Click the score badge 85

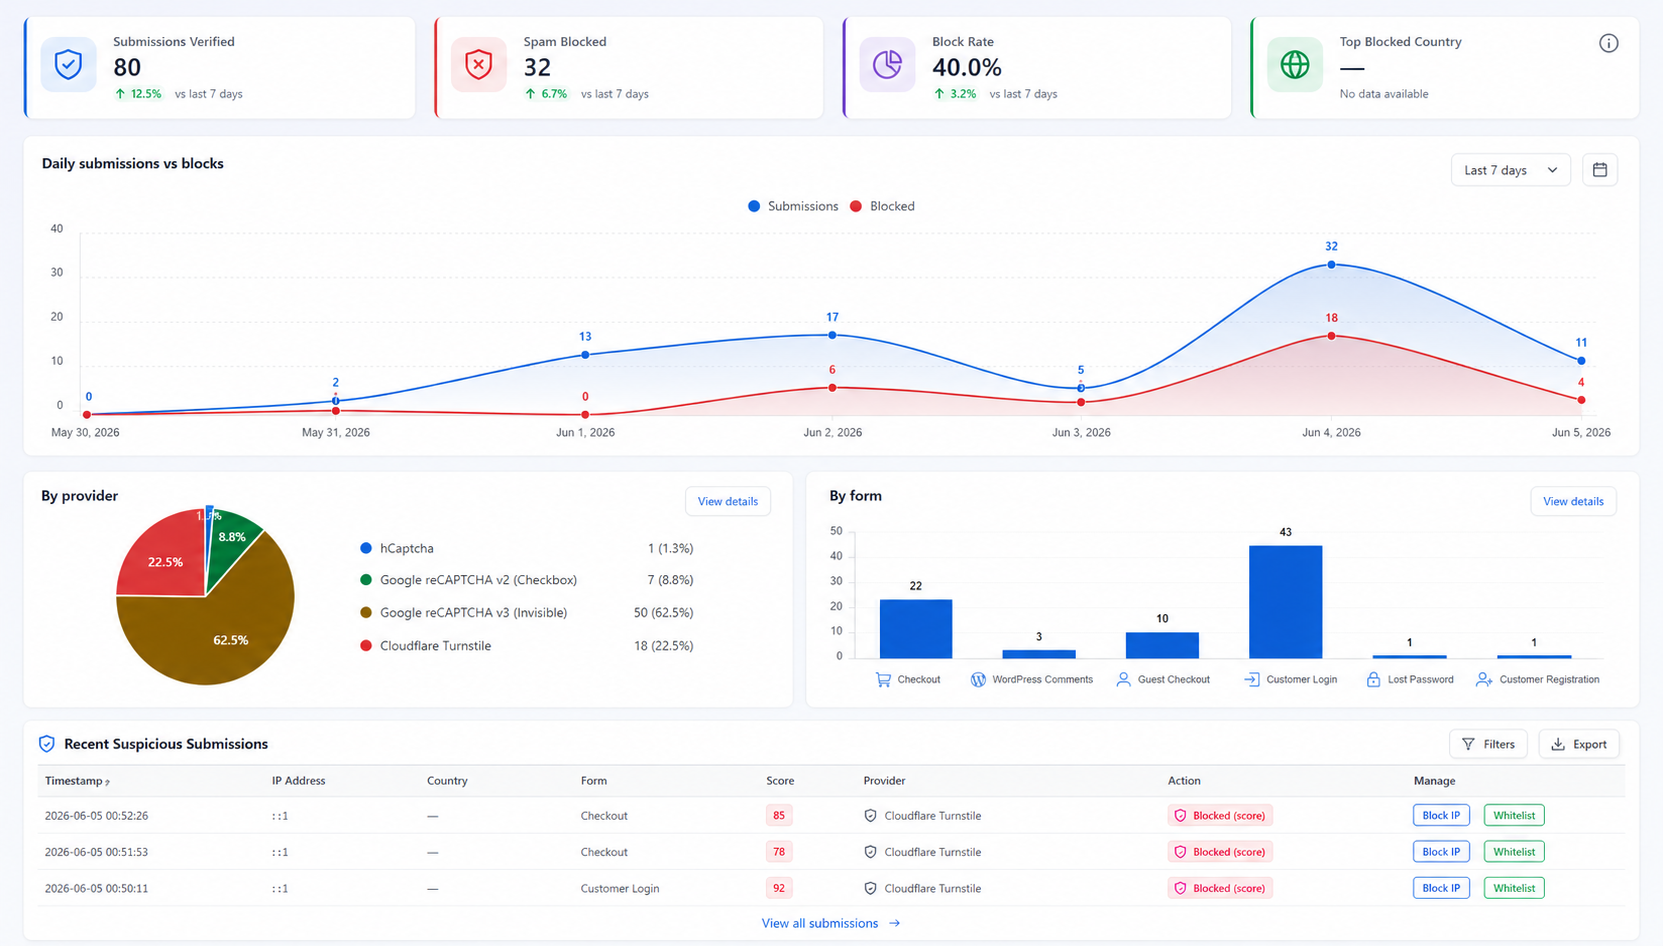pos(779,816)
